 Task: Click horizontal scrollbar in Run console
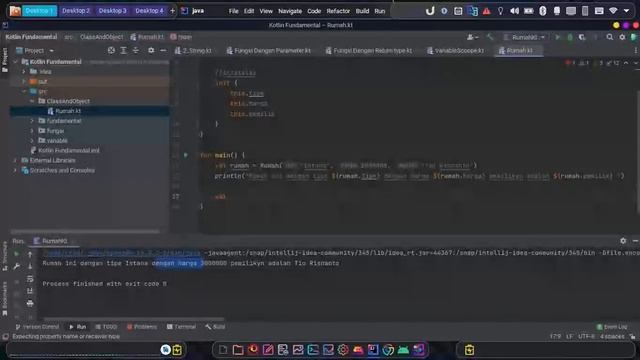click(x=134, y=319)
